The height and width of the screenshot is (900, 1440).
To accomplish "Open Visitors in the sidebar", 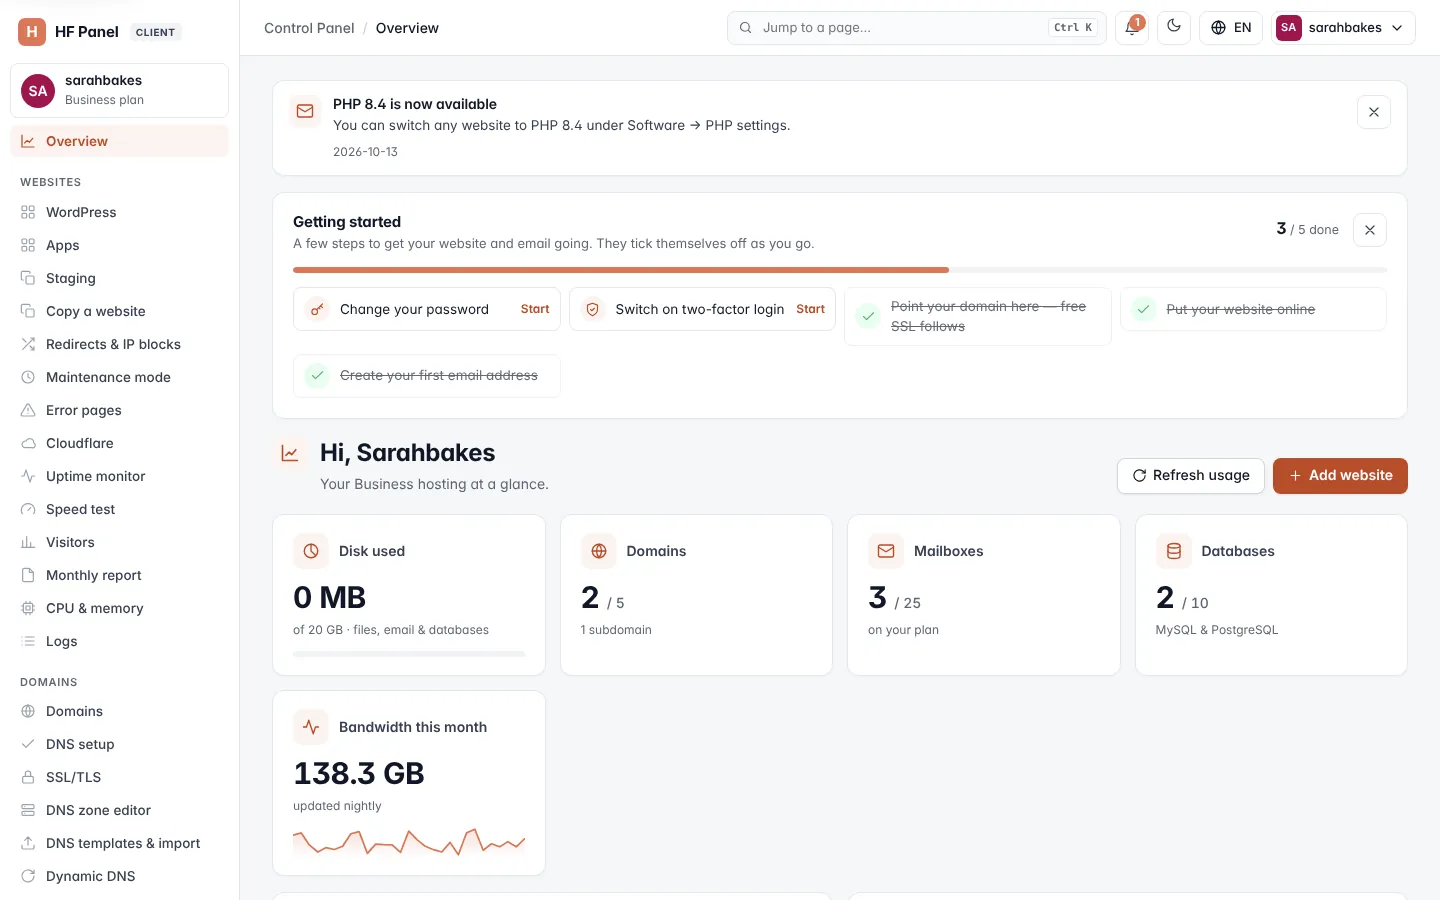I will coord(119,542).
